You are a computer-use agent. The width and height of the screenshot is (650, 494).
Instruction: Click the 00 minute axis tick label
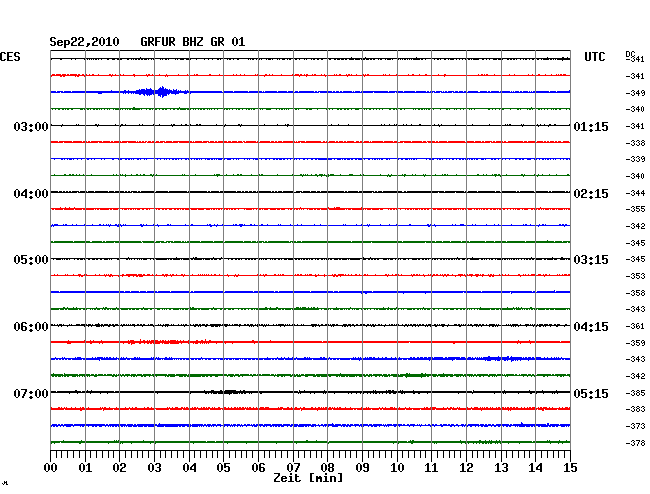point(51,468)
